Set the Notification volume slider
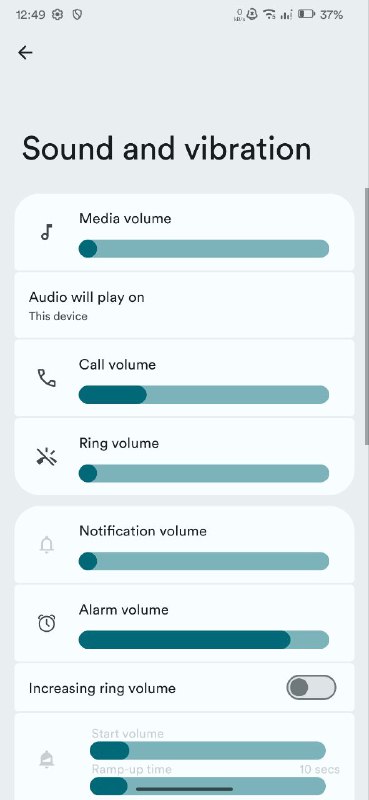Viewport: 369px width, 800px height. 204,561
